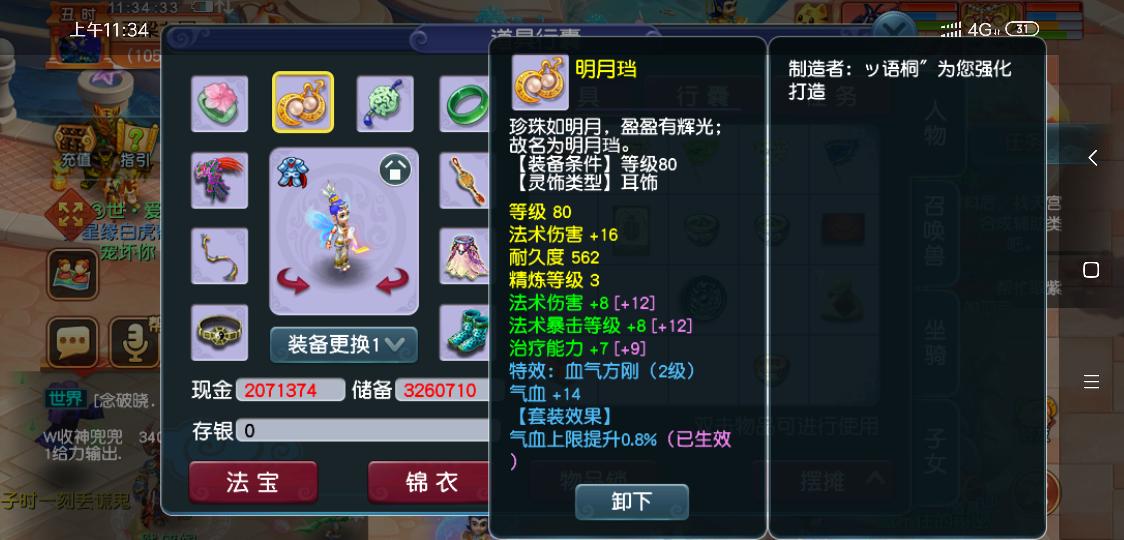This screenshot has height=540, width=1124.
Task: Select the green jade pendant item slot
Action: click(x=385, y=103)
